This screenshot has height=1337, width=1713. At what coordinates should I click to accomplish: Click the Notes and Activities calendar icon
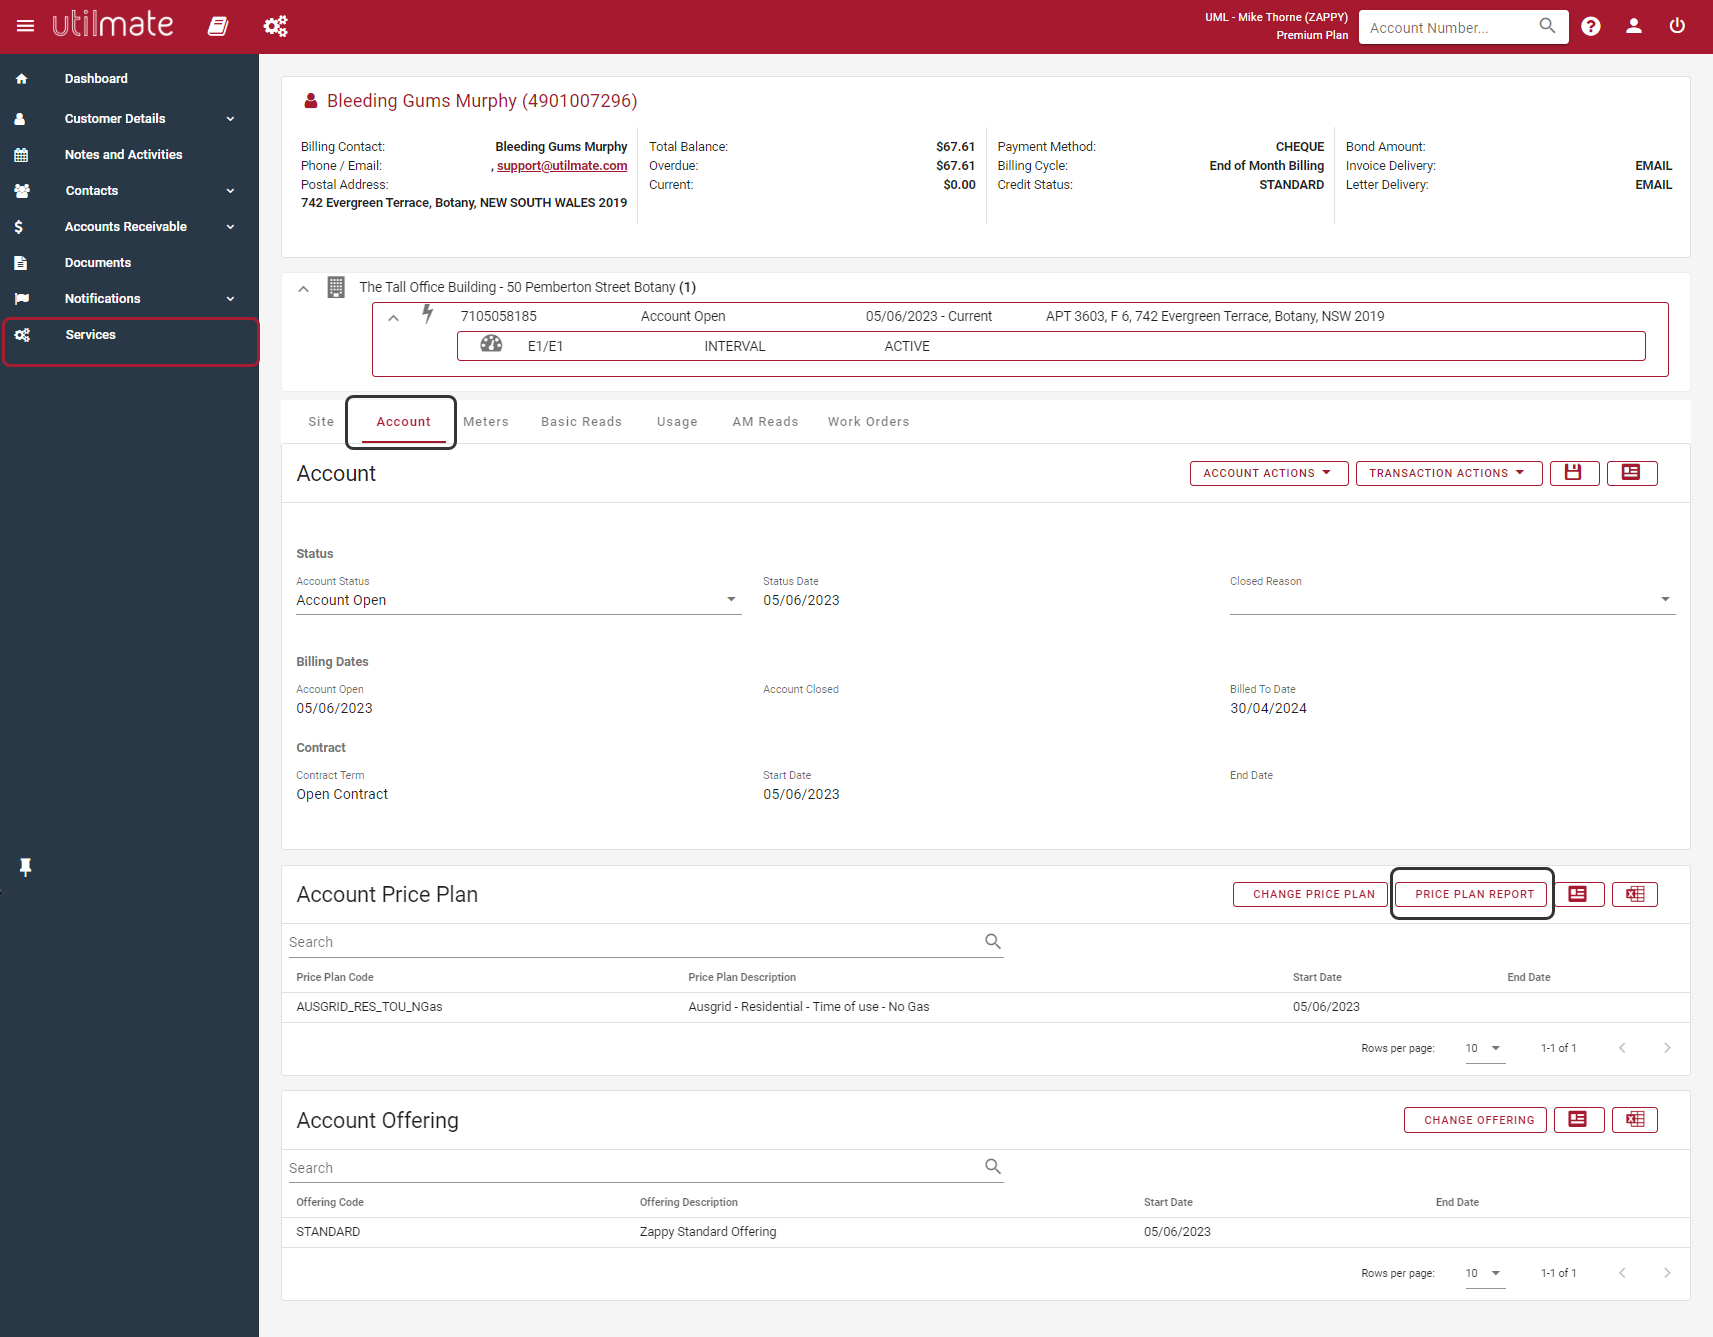(21, 155)
